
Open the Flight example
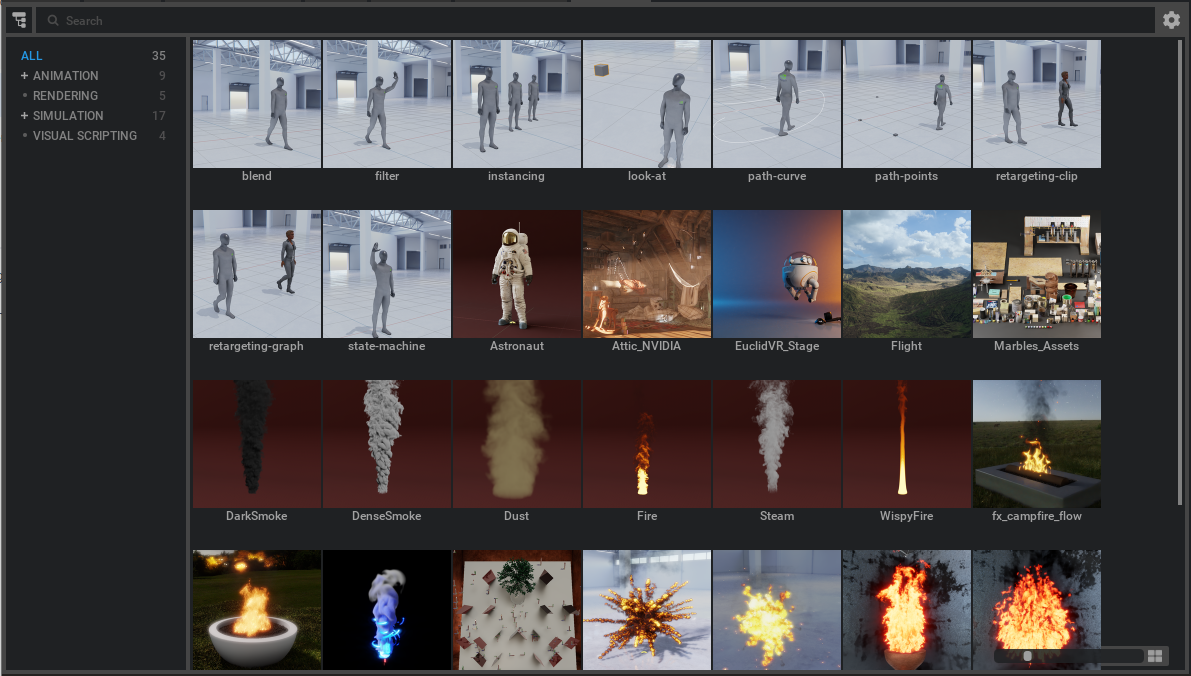click(x=906, y=273)
